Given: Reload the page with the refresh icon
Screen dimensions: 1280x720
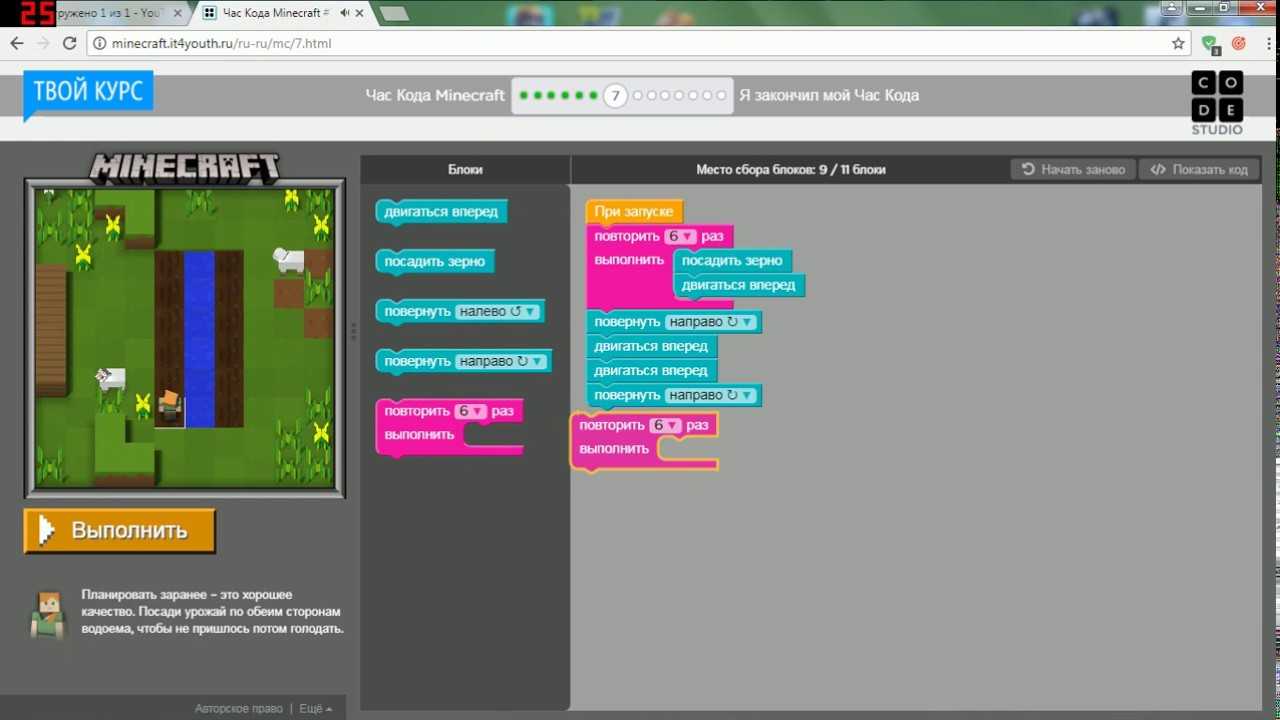Looking at the screenshot, I should tap(69, 43).
